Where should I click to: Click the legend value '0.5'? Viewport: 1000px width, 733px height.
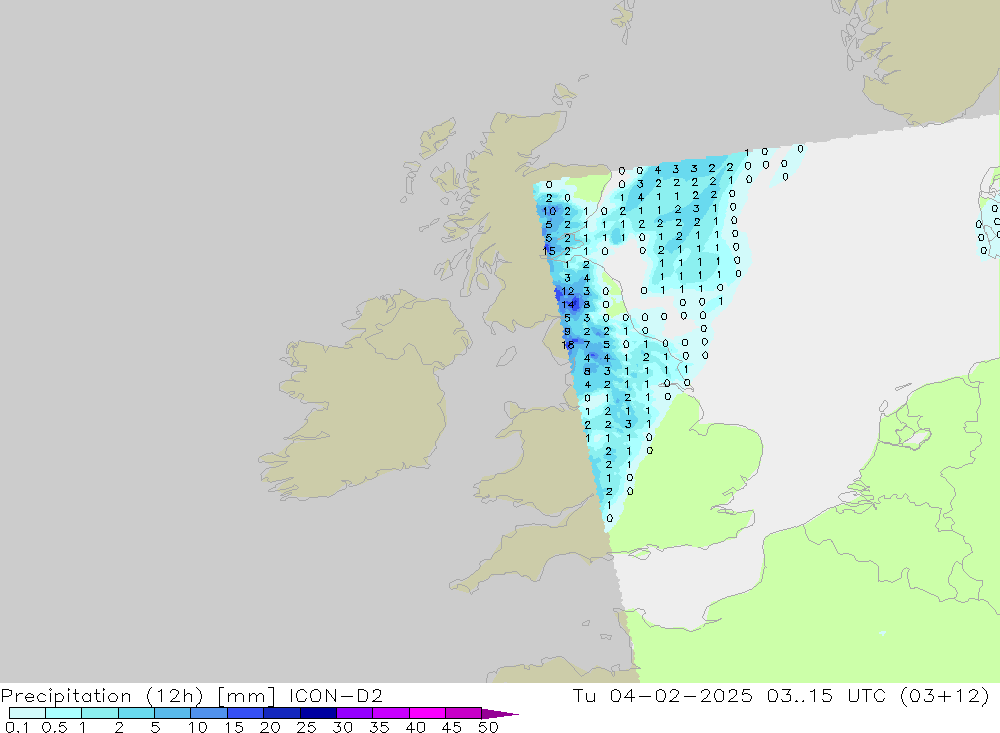coord(54,727)
